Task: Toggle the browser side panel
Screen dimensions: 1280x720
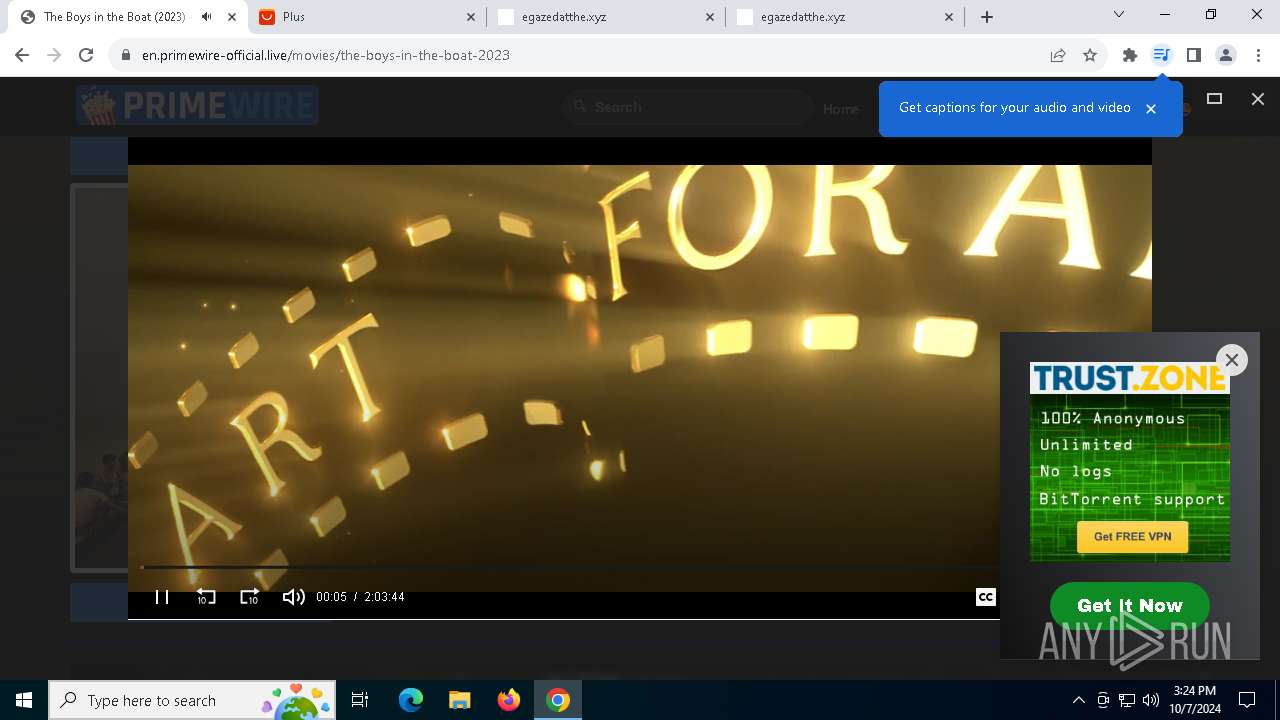Action: (1193, 55)
